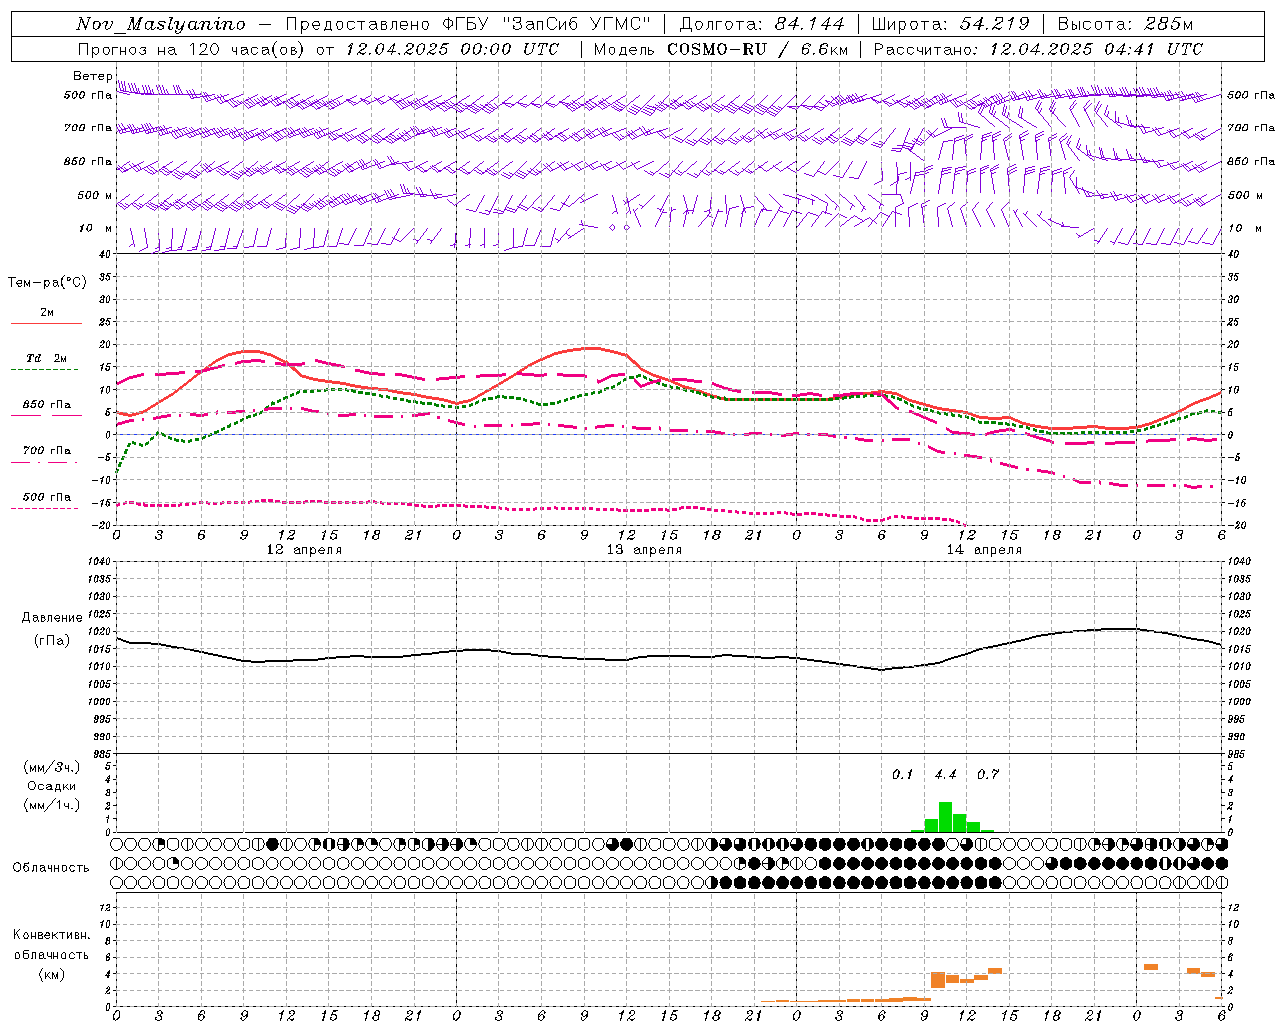Click the 40 tick at top of right temperature axis
The image size is (1280, 1024).
click(x=1233, y=254)
